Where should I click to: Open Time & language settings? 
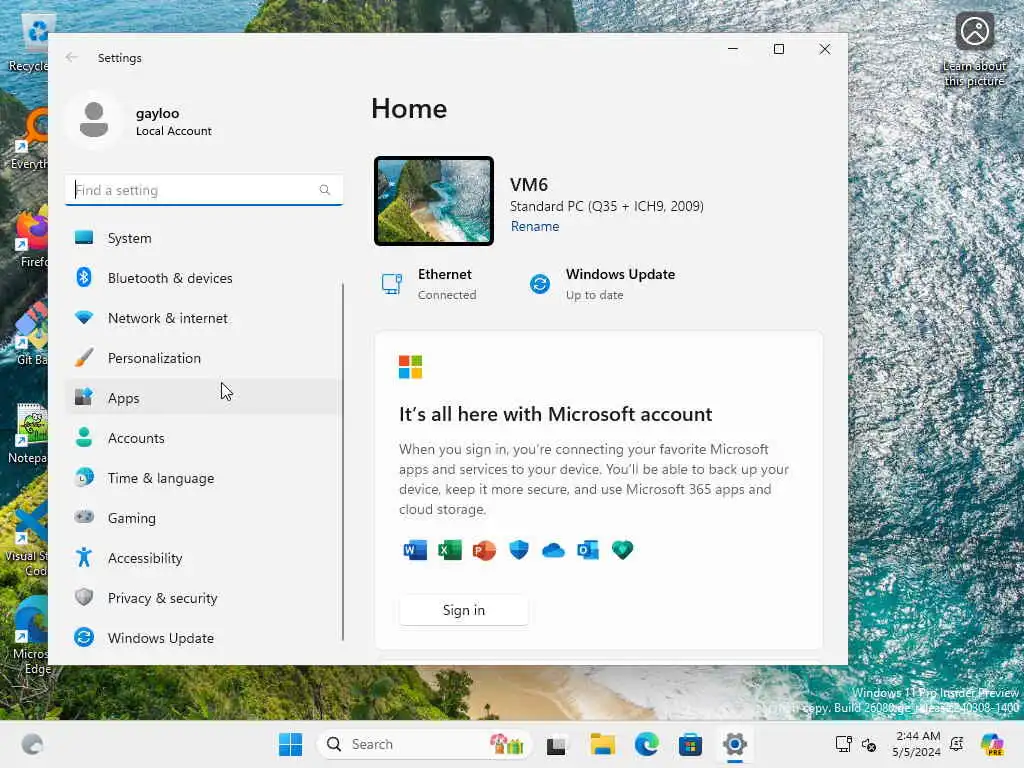(x=203, y=478)
